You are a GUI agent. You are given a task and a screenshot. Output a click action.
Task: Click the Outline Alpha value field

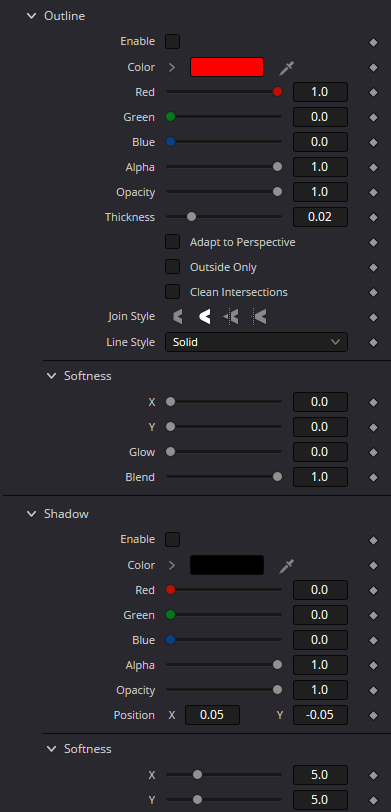click(x=320, y=167)
